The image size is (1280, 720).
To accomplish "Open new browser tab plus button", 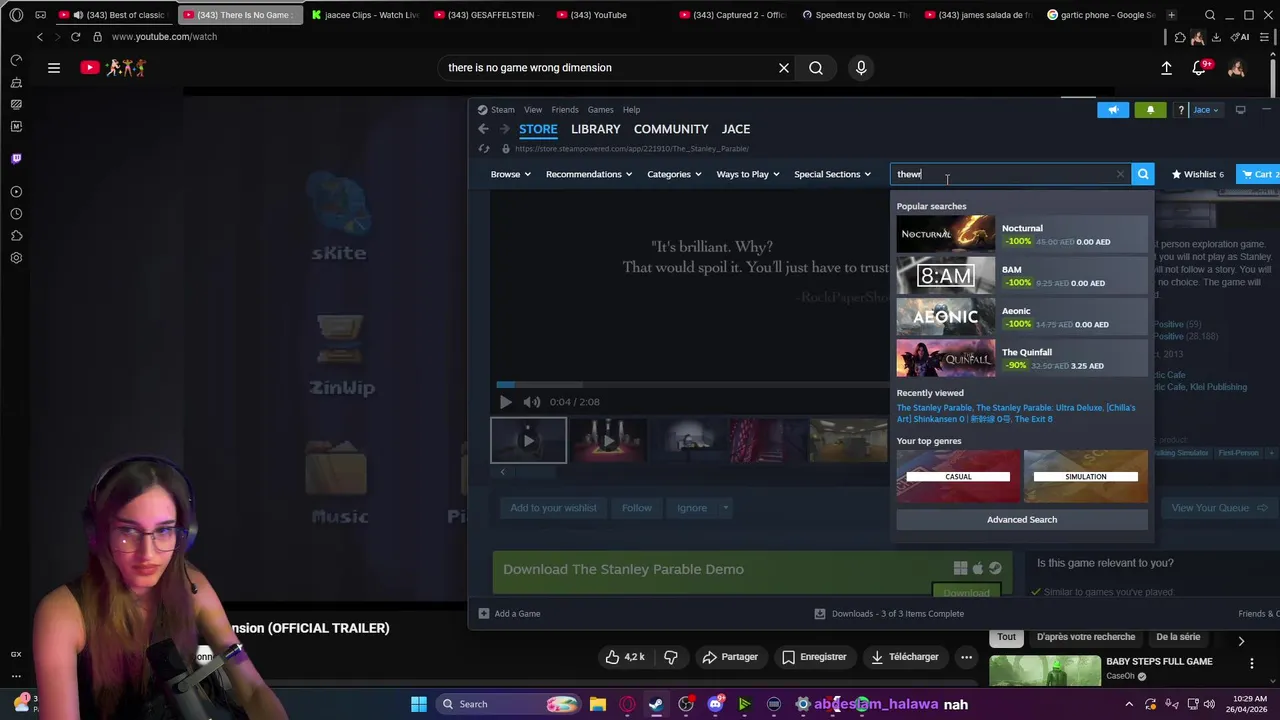I will [x=1171, y=15].
